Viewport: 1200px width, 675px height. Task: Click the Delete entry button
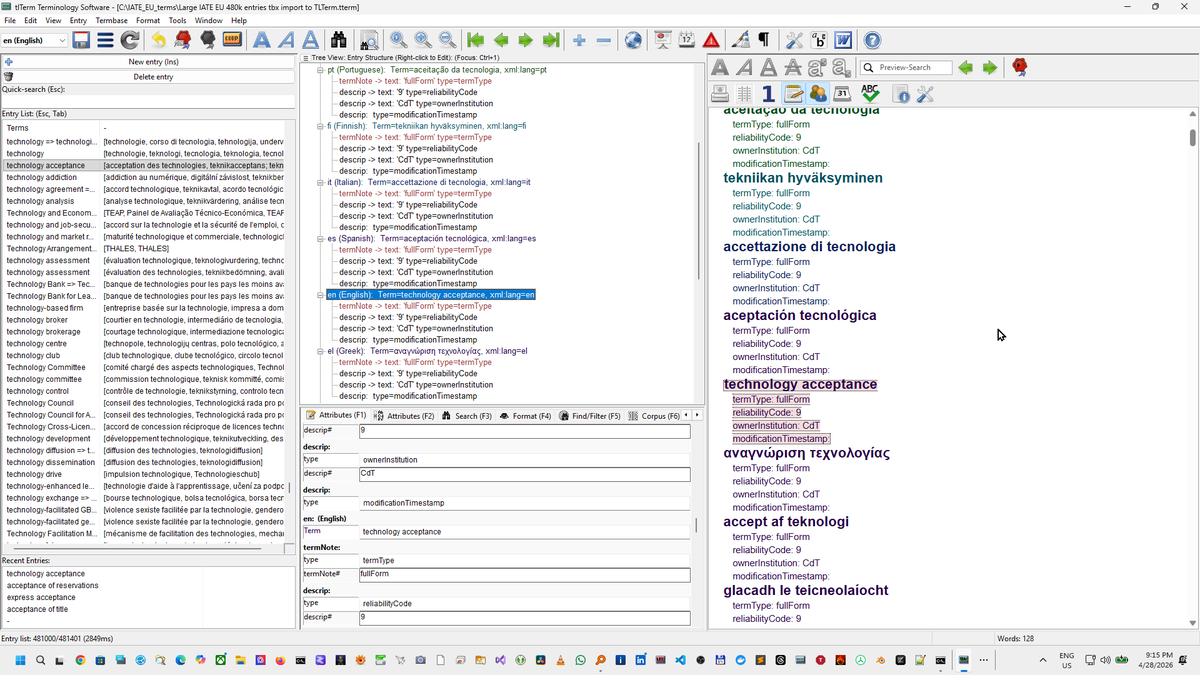pyautogui.click(x=148, y=76)
